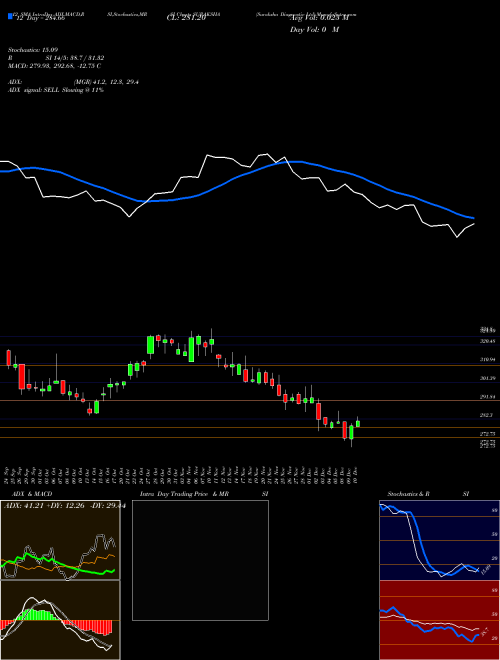Image resolution: width=500 pixels, height=660 pixels.
Task: Click the 291.84 price axis label
Action: click(487, 397)
